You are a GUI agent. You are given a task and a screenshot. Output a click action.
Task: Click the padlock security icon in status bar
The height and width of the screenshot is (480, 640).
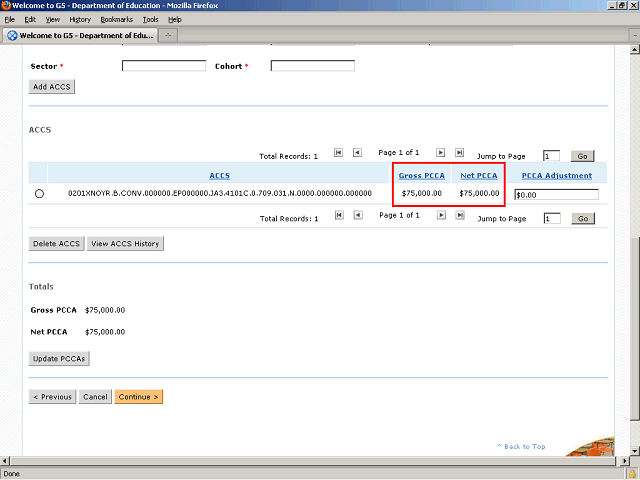(632, 474)
